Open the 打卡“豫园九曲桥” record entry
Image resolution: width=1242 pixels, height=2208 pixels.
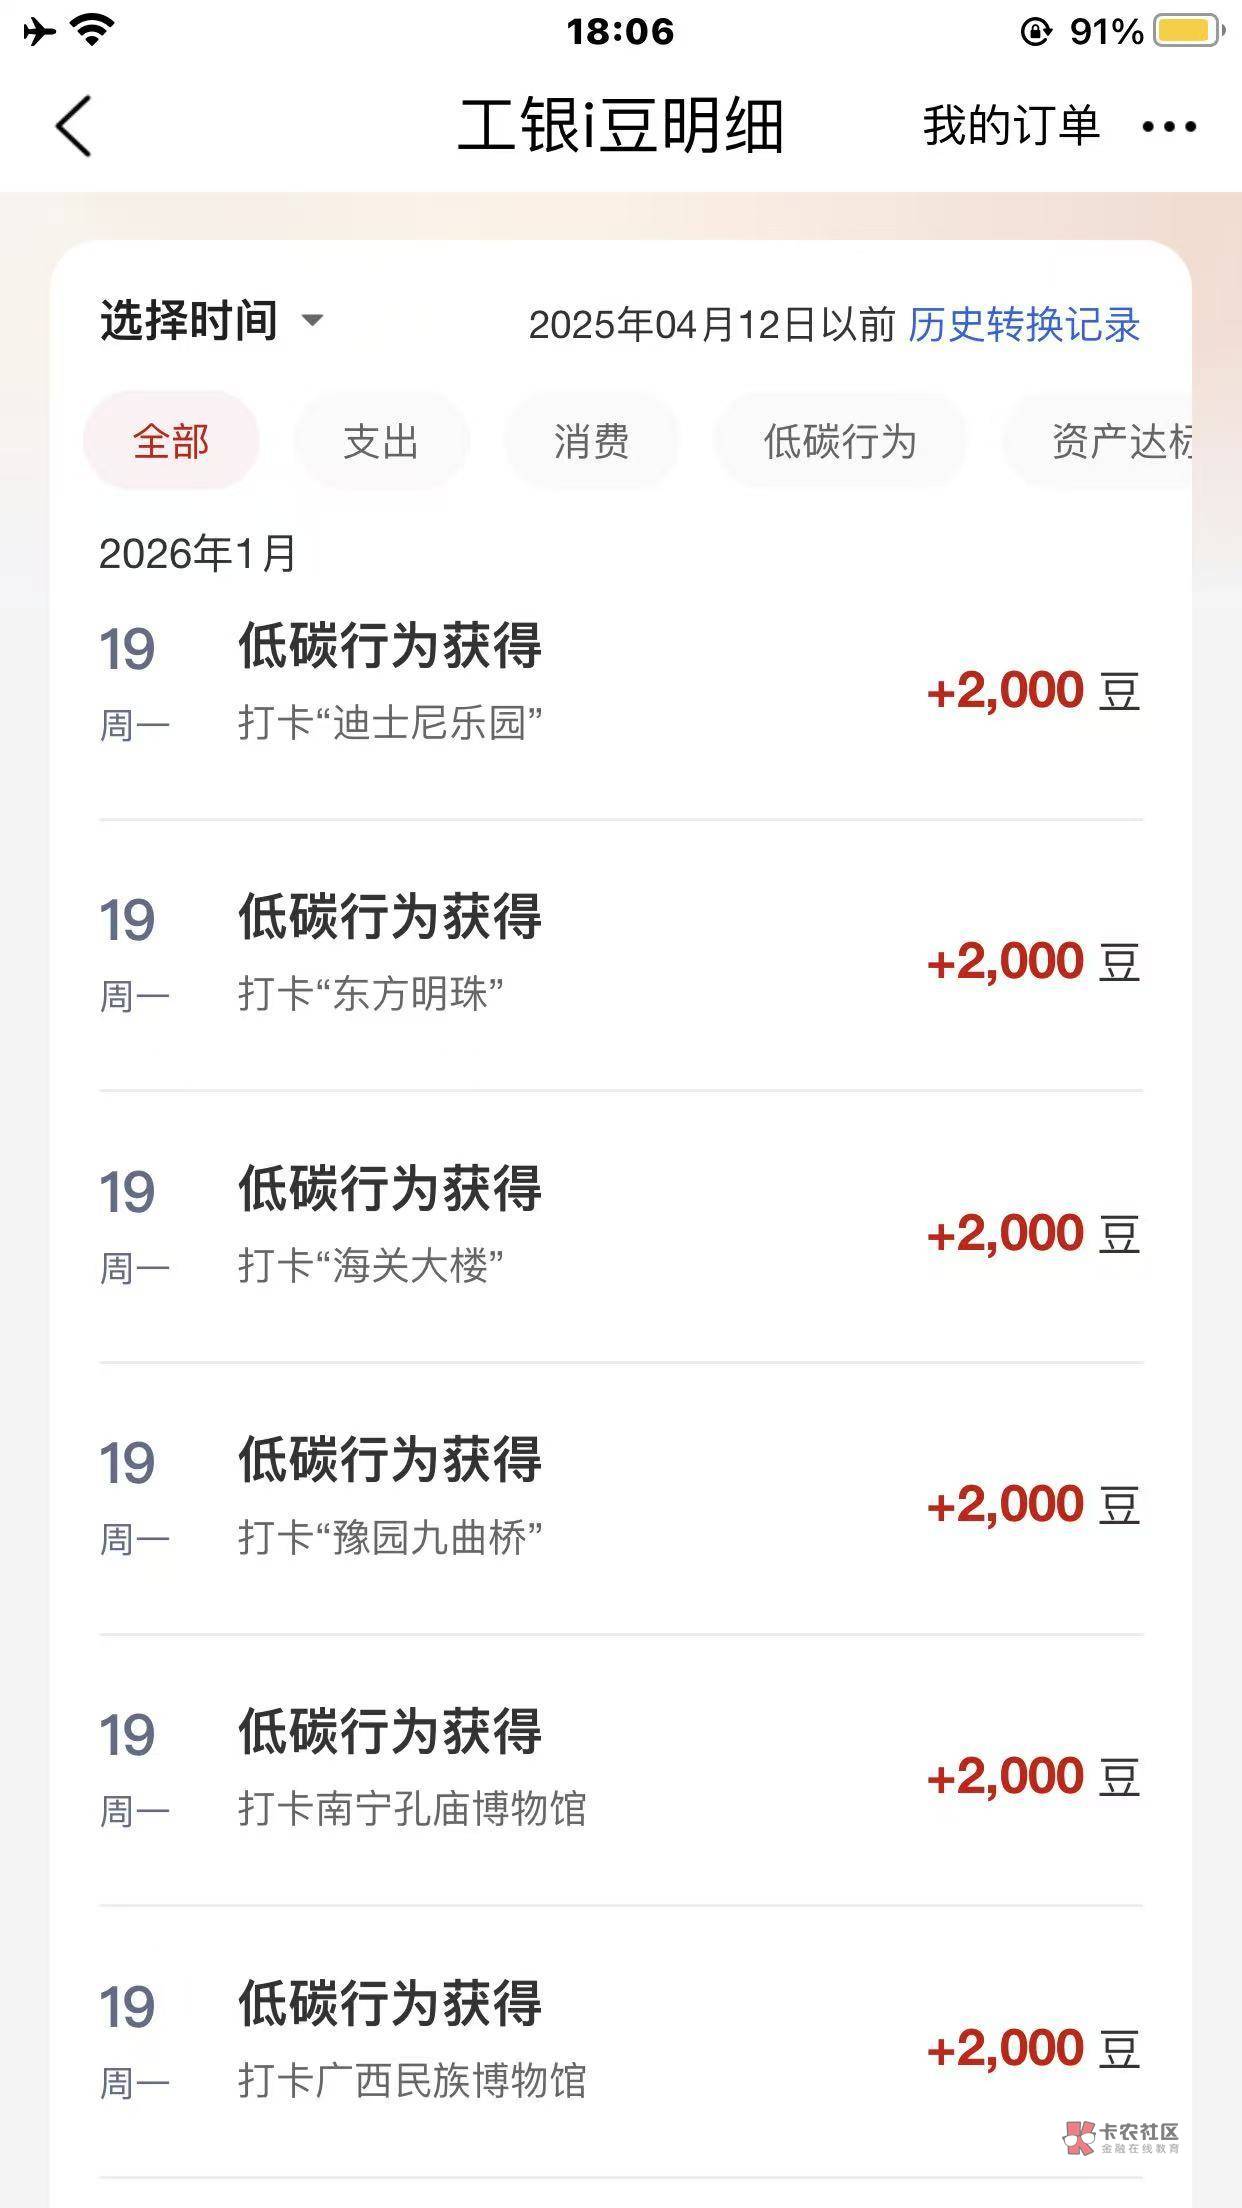[x=620, y=1500]
